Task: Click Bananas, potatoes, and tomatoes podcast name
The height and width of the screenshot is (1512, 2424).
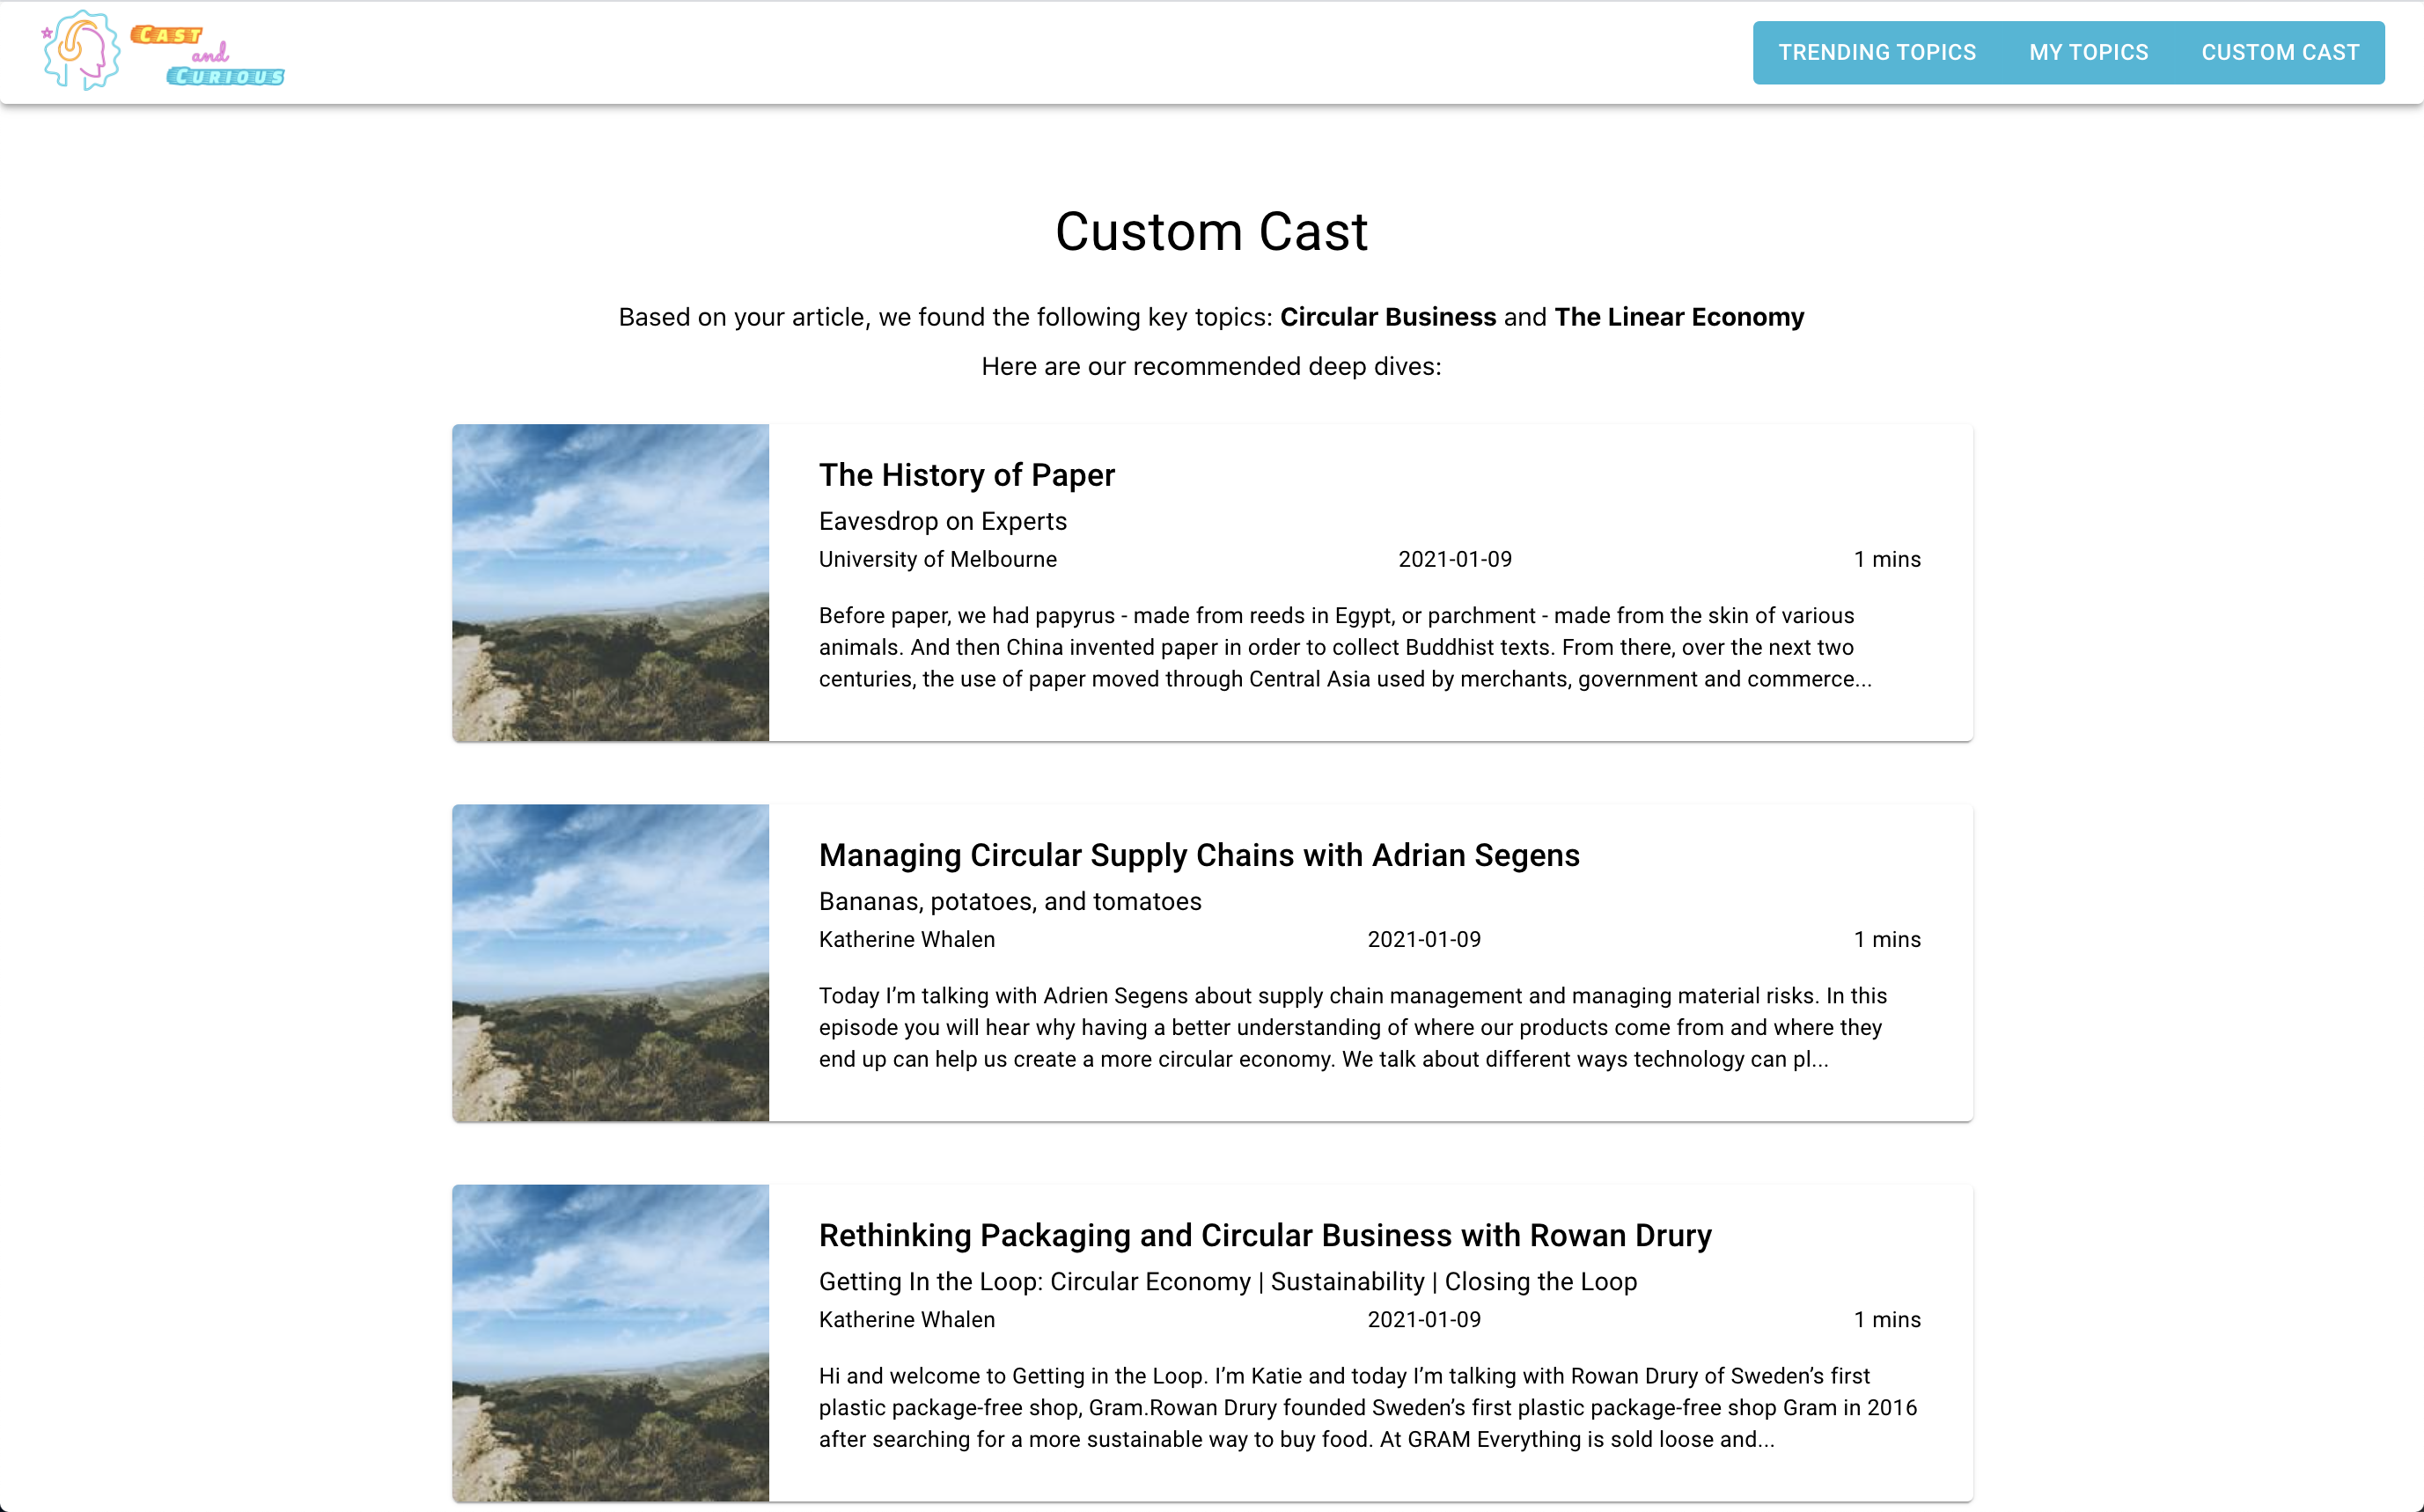Action: coord(1009,901)
